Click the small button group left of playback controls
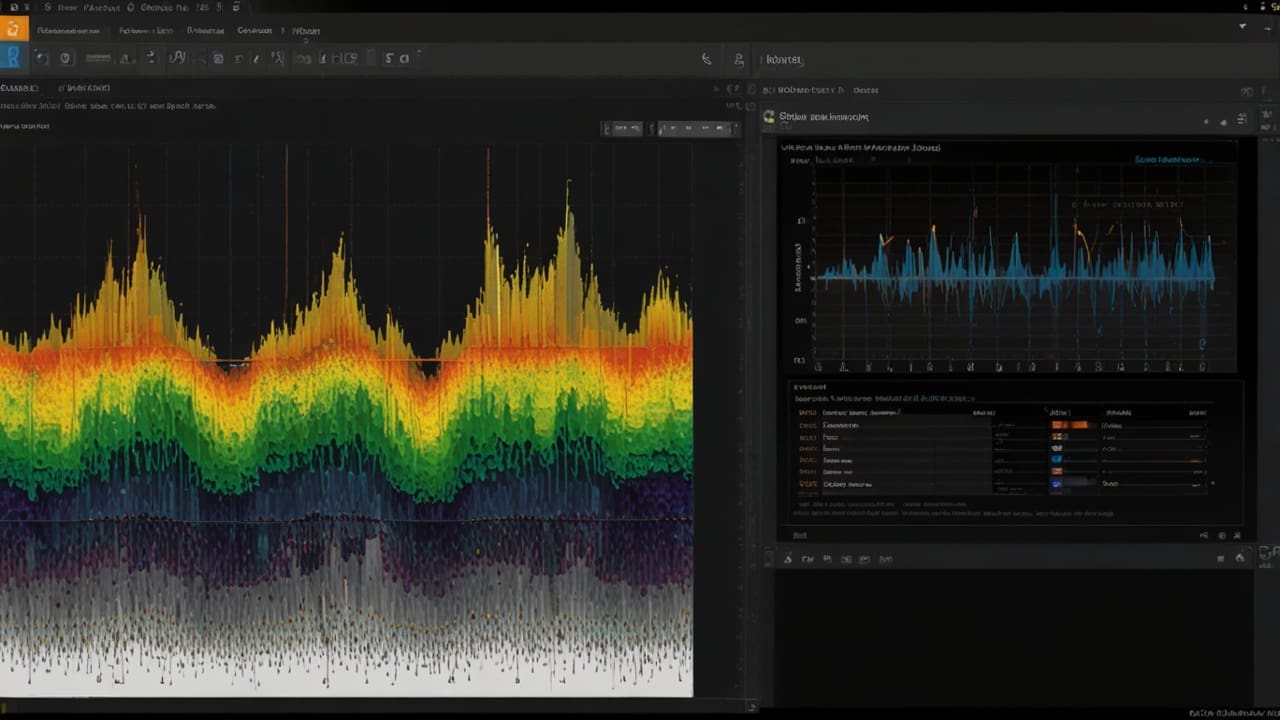Screen dimensions: 1280x720 point(622,128)
